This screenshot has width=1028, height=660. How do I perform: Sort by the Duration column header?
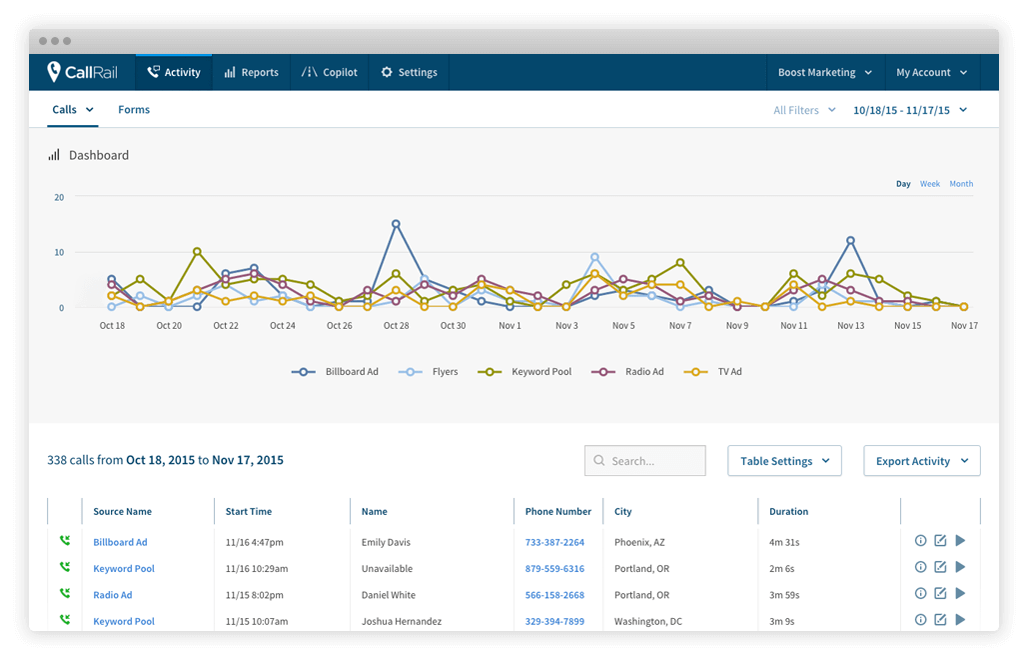[x=789, y=511]
